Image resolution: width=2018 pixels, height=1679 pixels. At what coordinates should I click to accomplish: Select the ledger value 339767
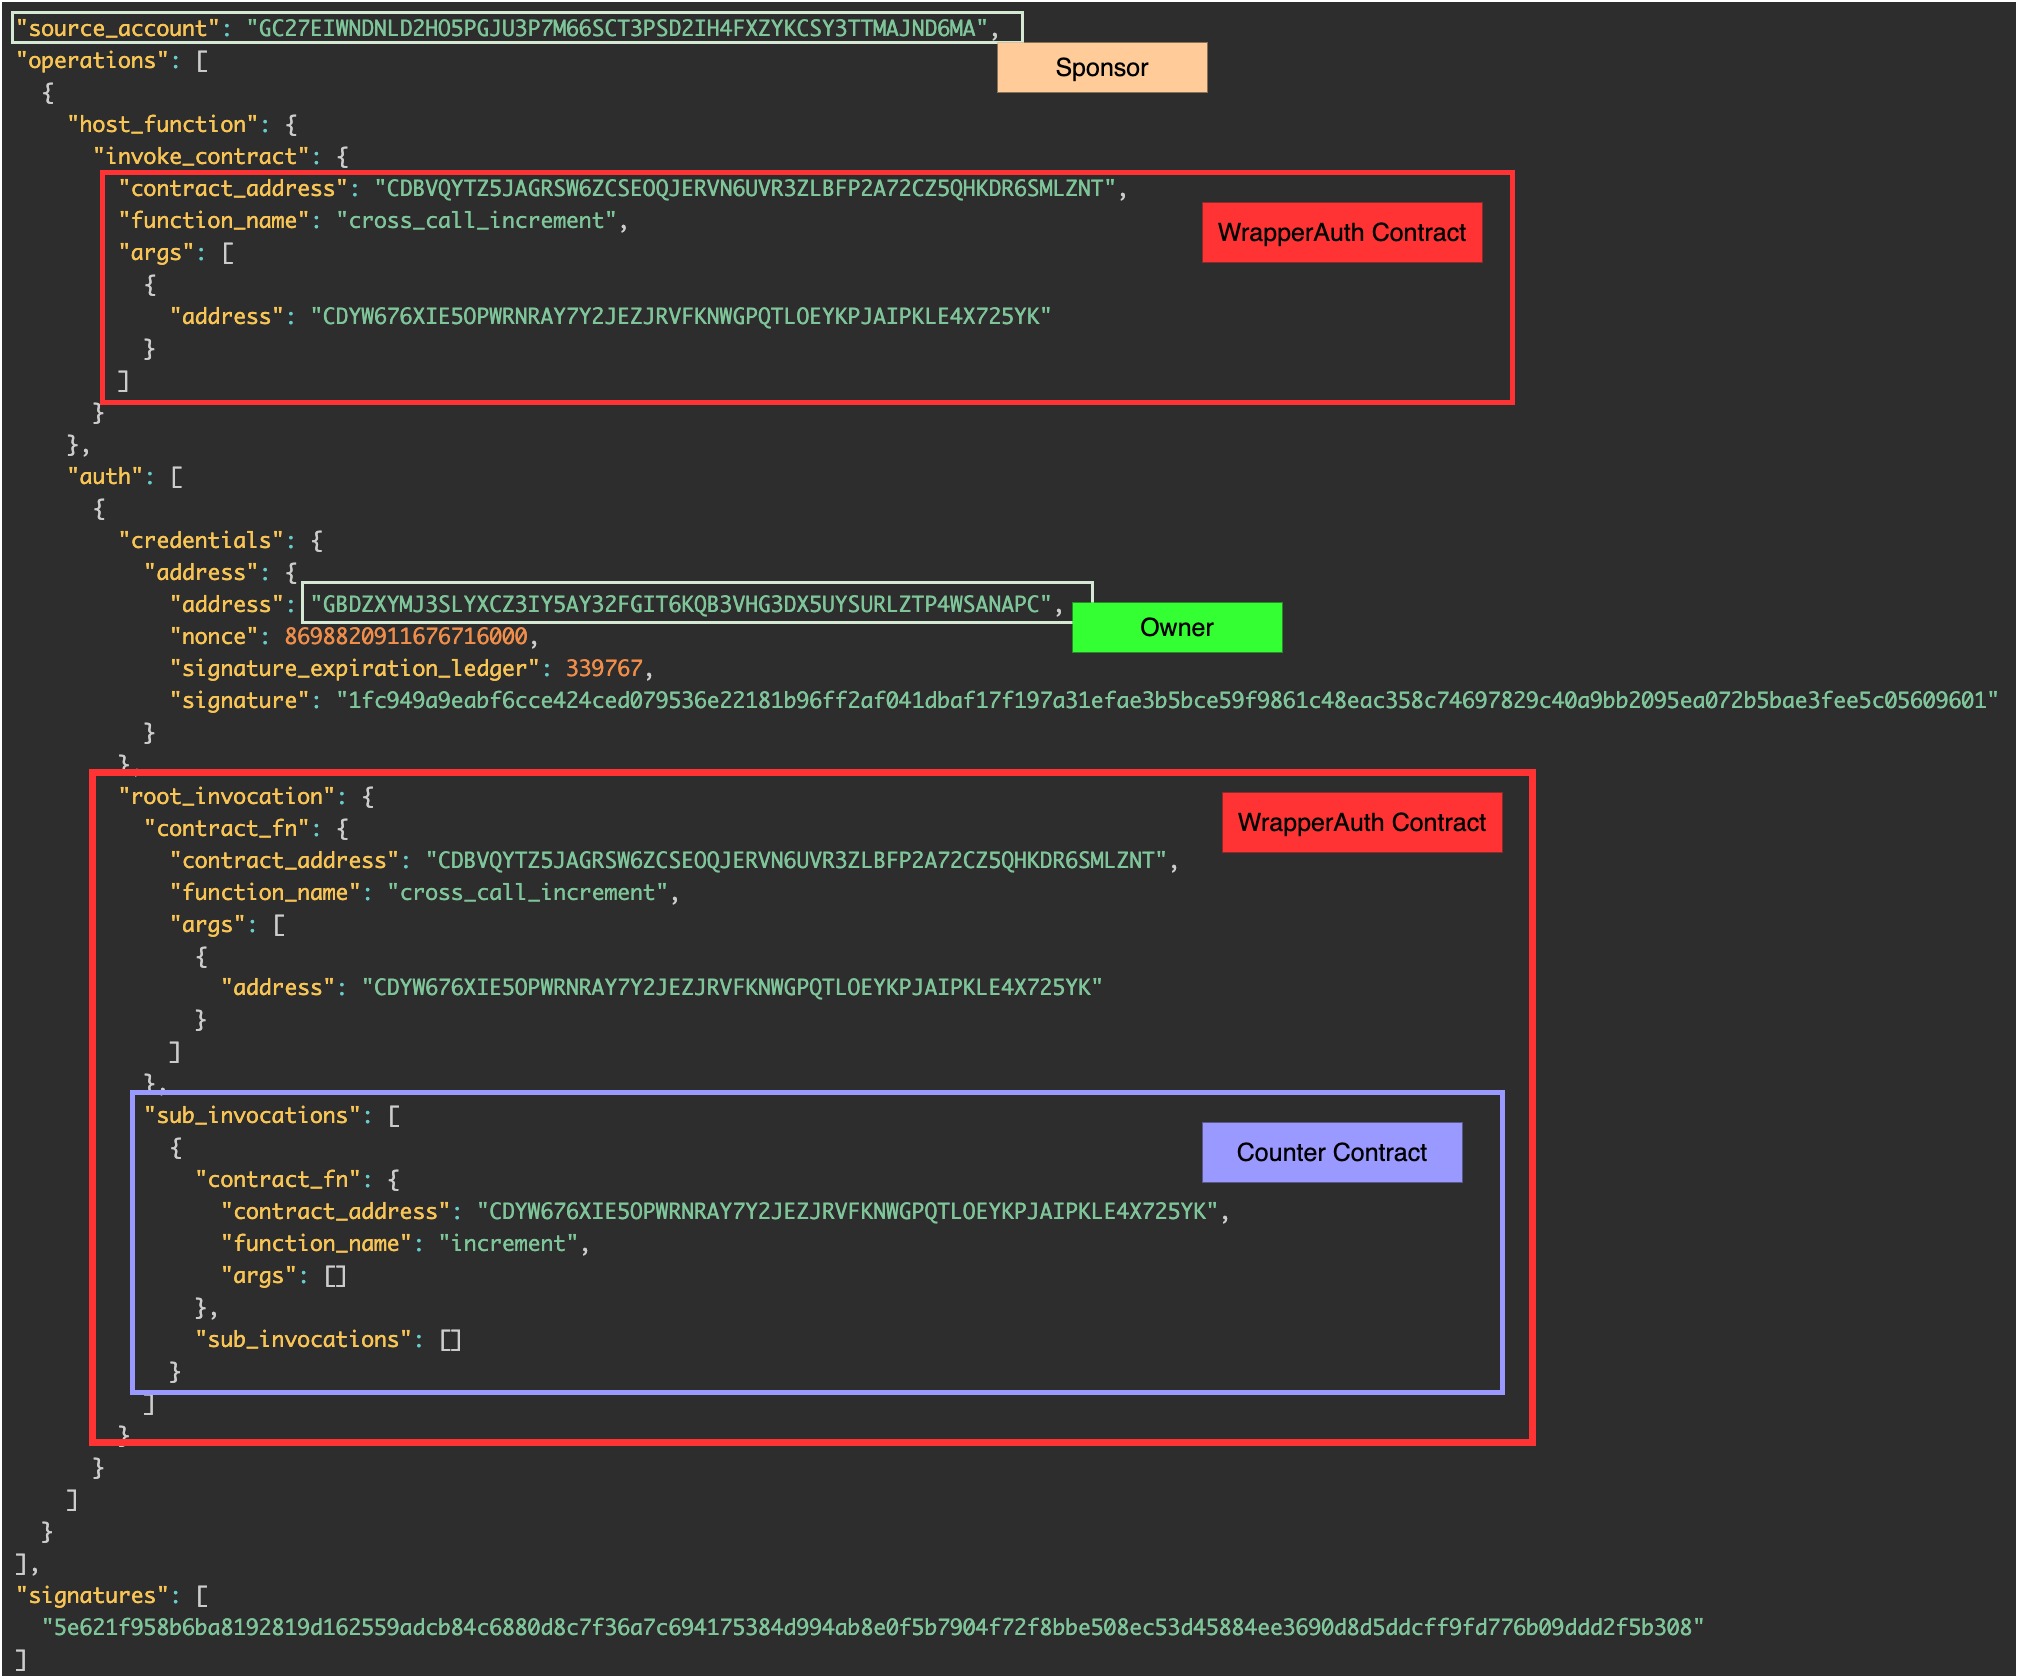(x=604, y=668)
